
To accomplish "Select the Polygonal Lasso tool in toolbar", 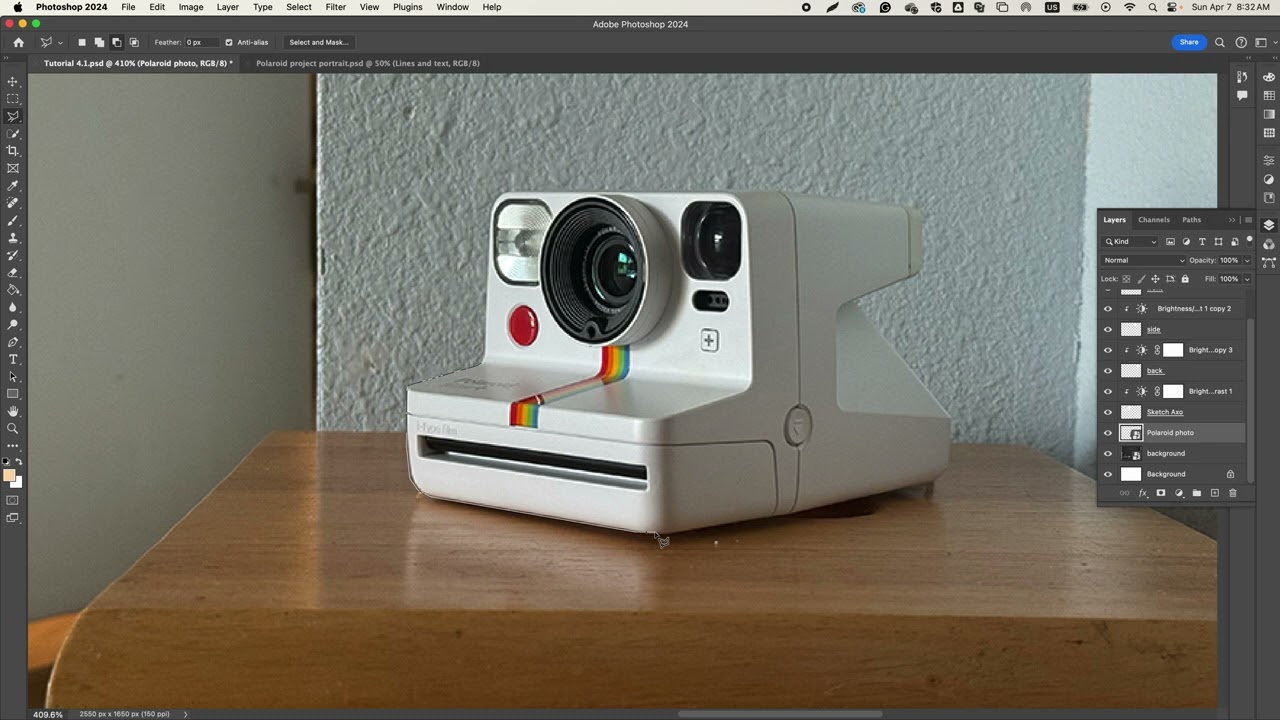I will tap(13, 116).
